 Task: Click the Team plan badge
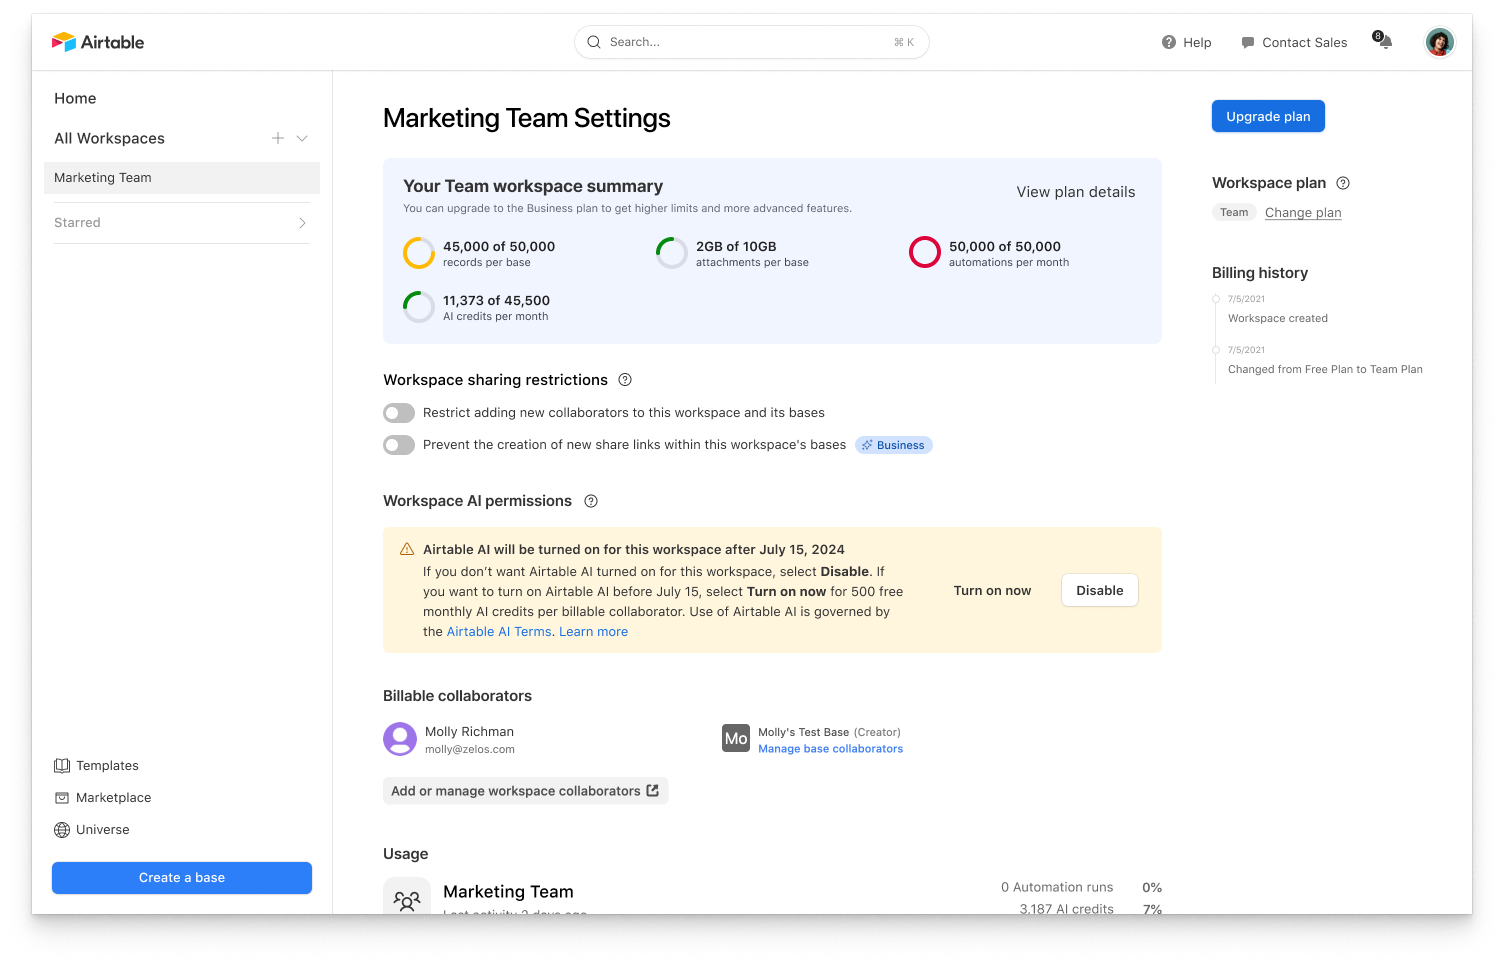[x=1234, y=212]
